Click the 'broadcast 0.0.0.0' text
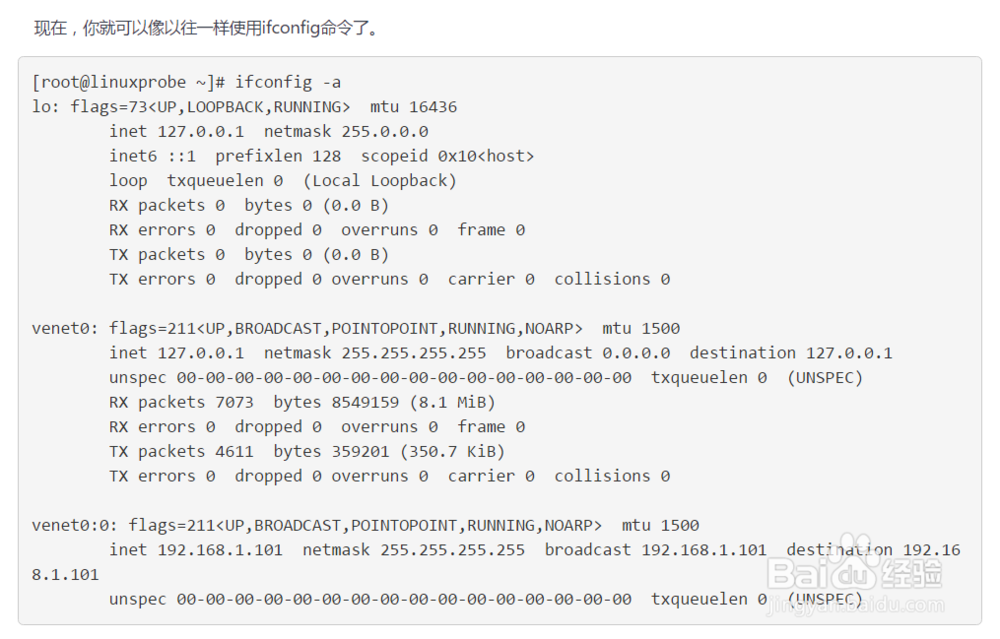The image size is (1000, 639). [x=588, y=353]
